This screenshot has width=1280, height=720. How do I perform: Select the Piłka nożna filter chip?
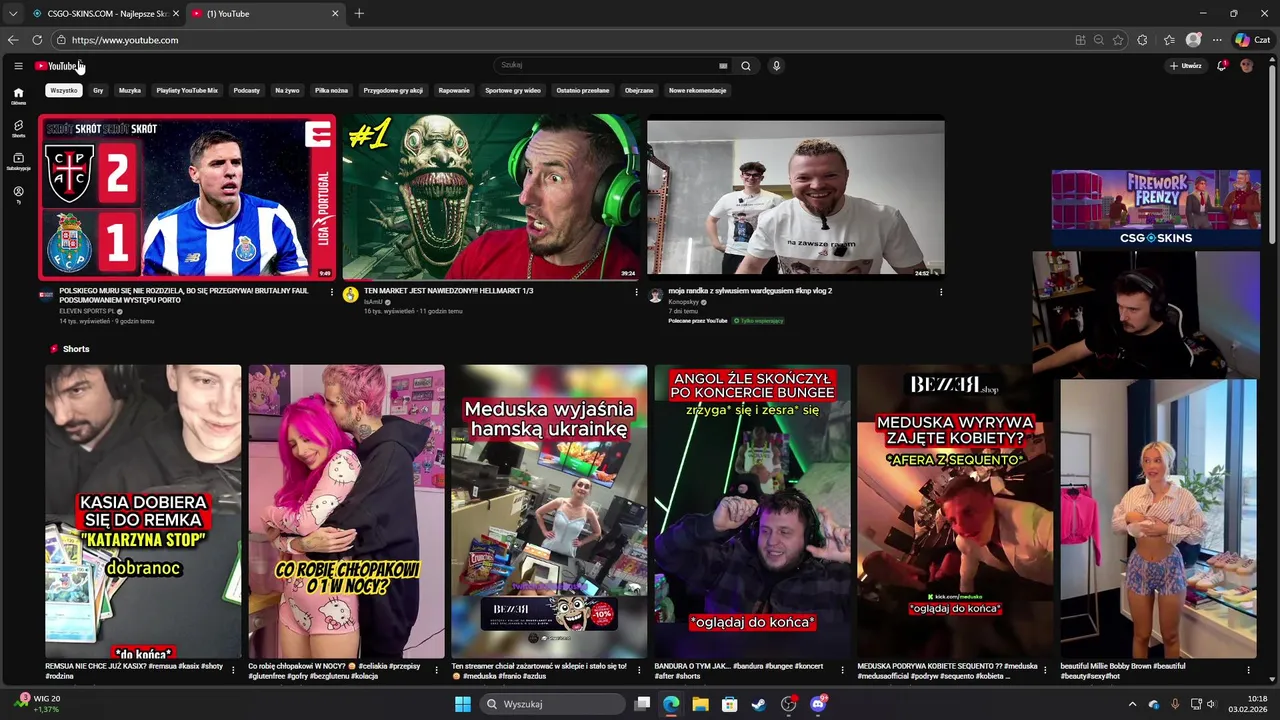point(331,90)
